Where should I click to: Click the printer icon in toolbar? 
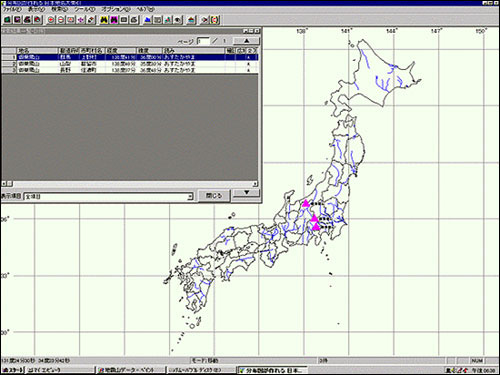(27, 20)
